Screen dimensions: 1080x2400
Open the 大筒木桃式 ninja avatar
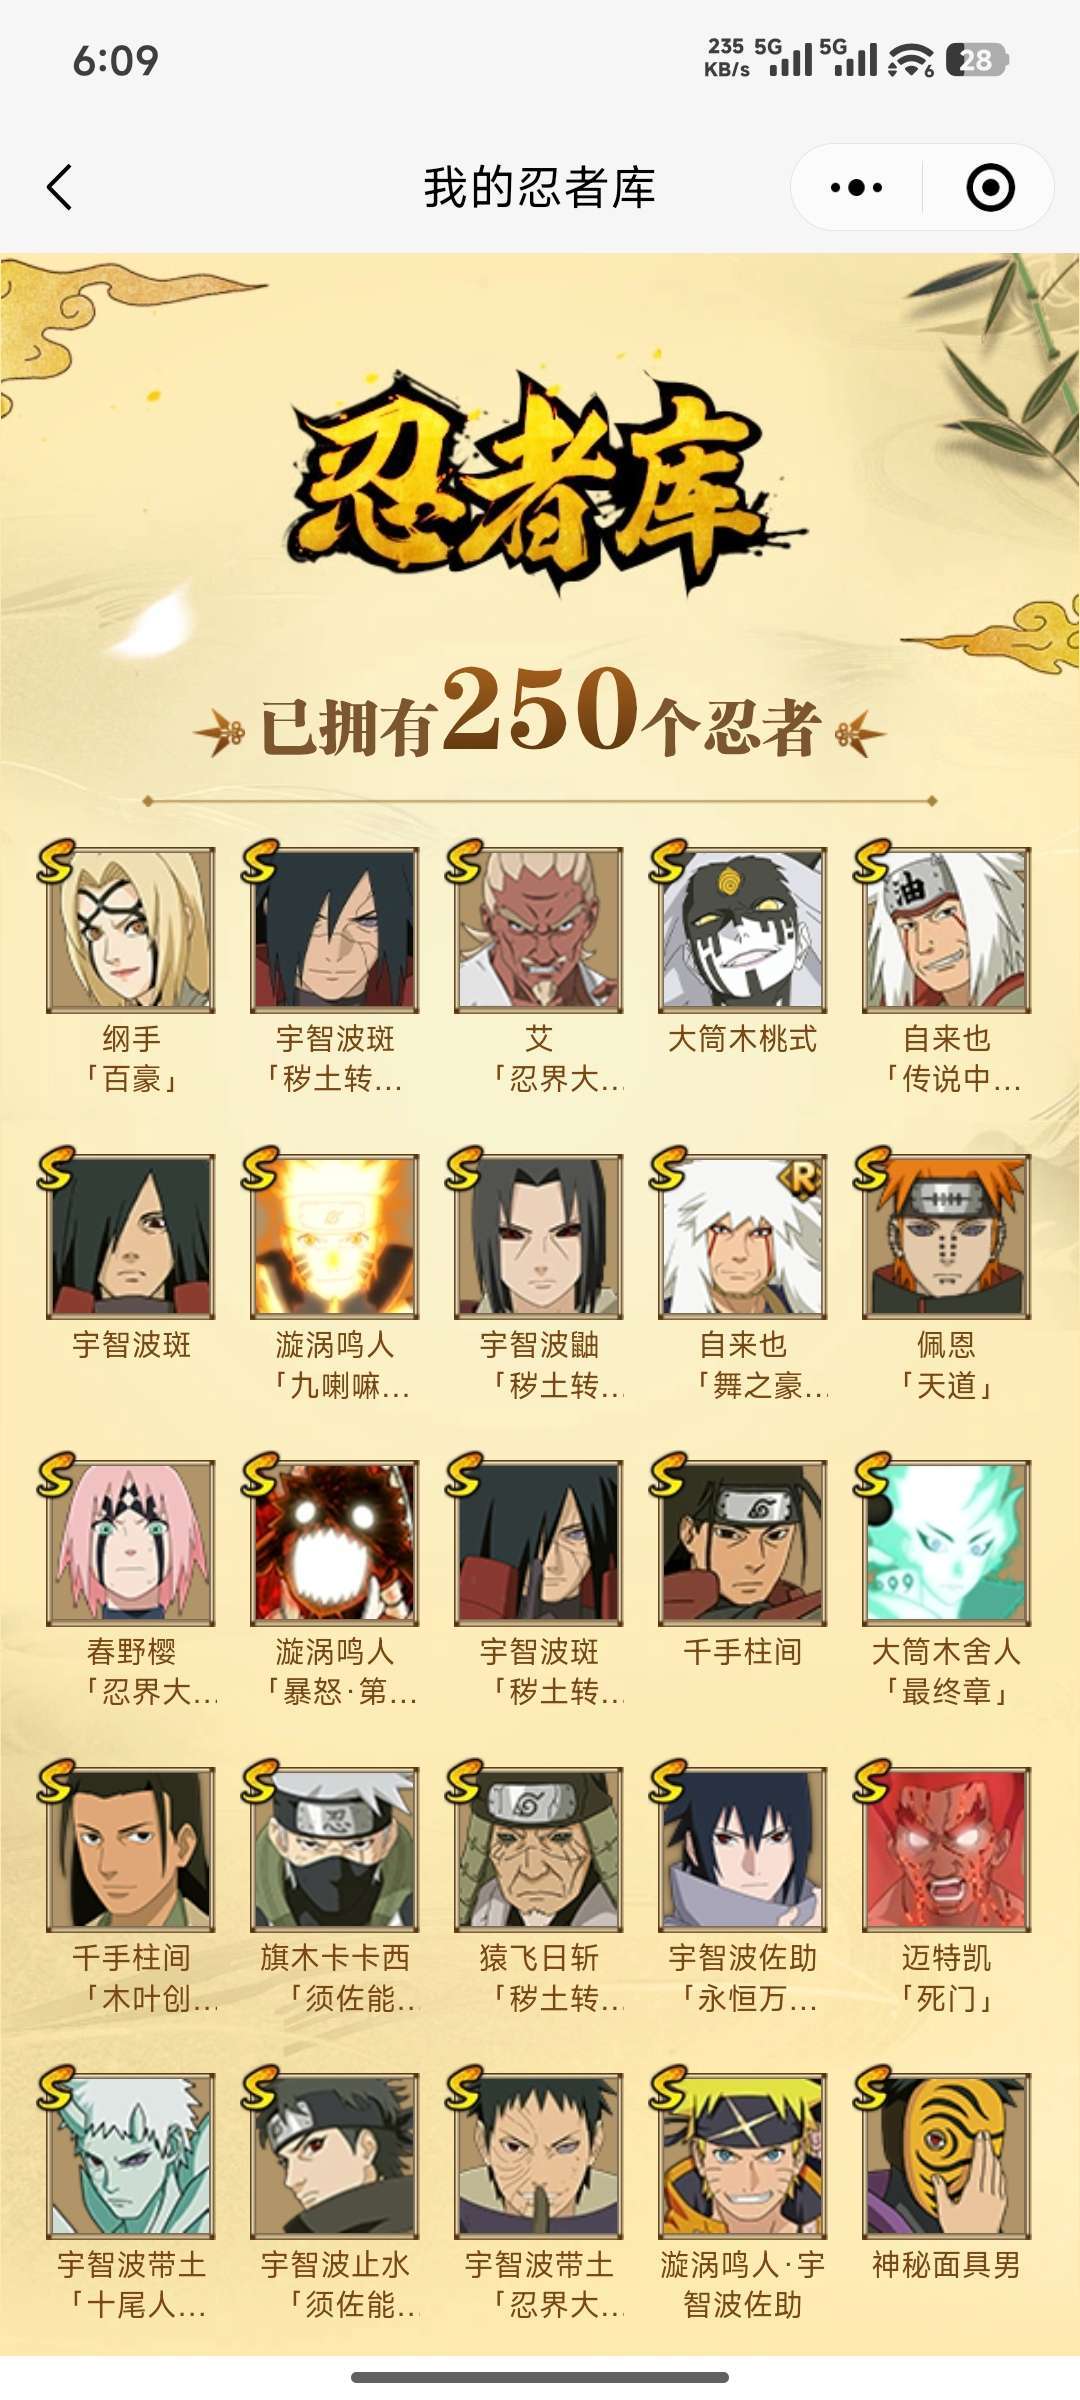click(743, 930)
